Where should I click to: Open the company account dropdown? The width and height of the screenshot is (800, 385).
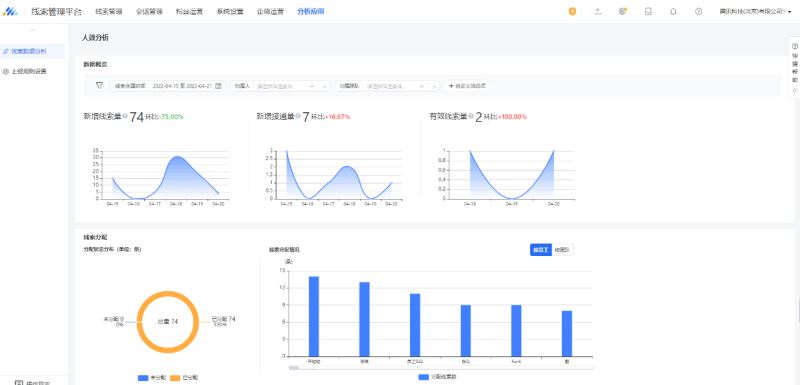point(755,12)
